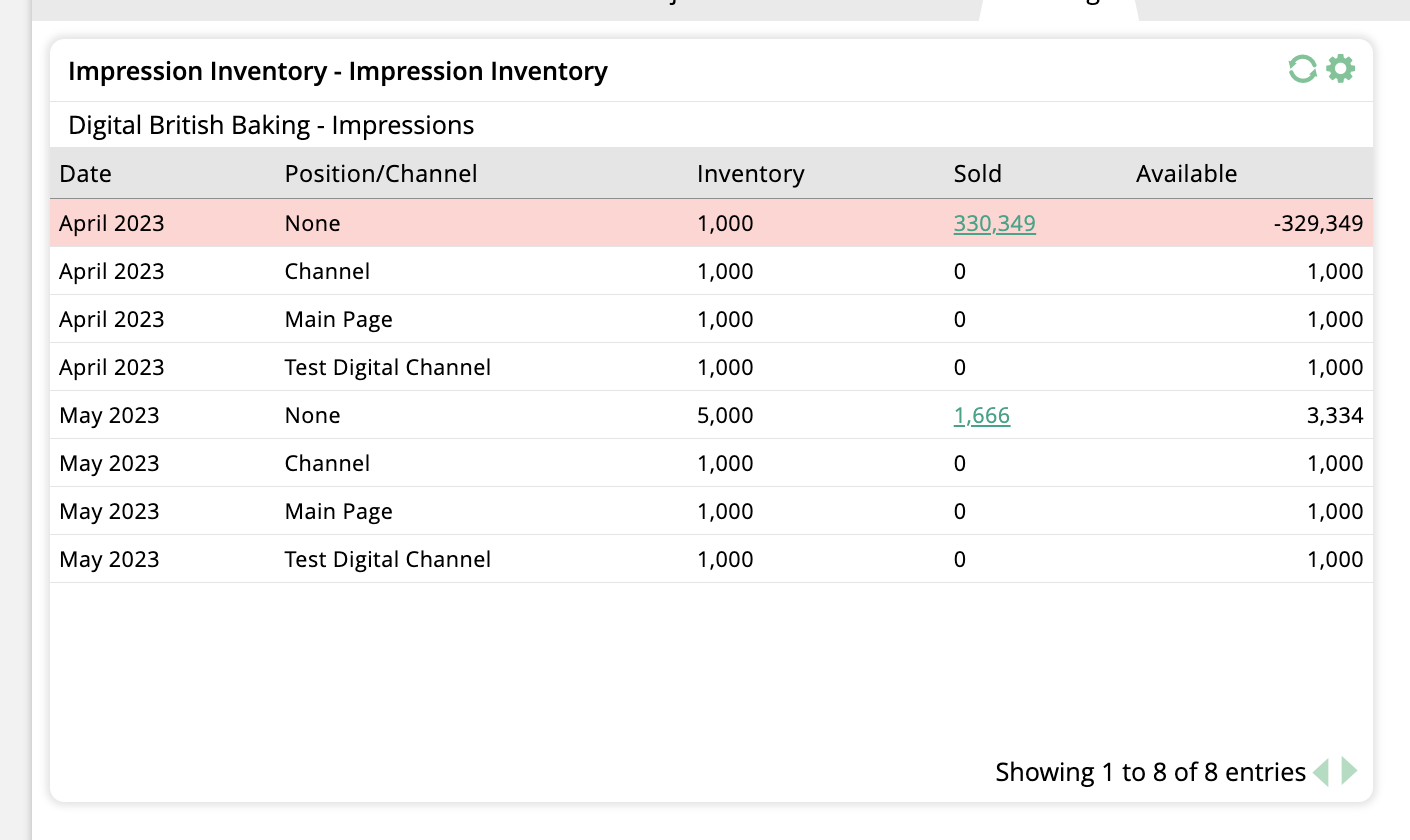The height and width of the screenshot is (840, 1410).
Task: Select April 2023 Test Digital Channel row
Action: click(x=387, y=367)
